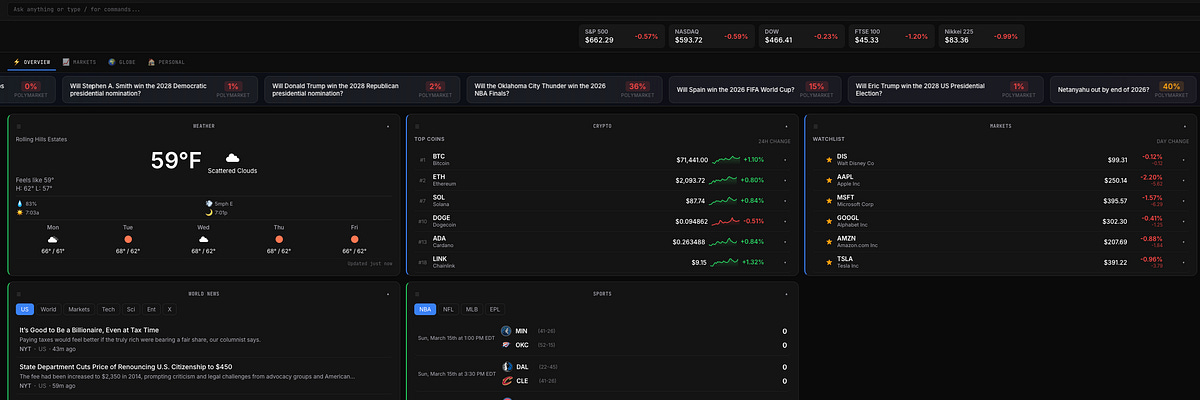Grab the Weather widget drag handle
1200x400 pixels.
[x=18, y=126]
